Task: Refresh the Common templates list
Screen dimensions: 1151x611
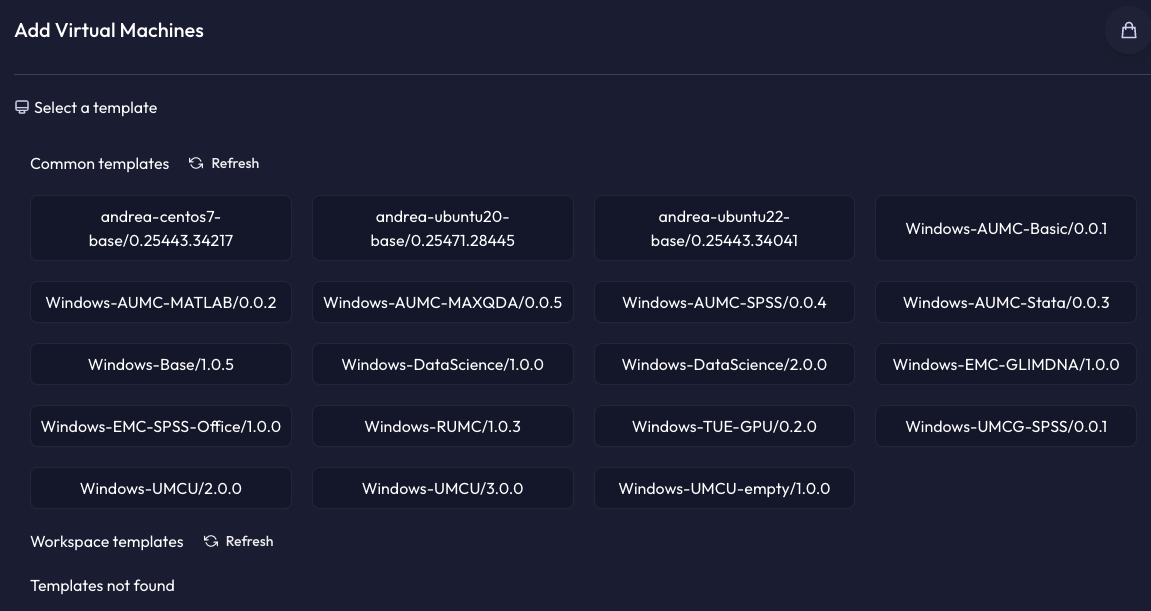Action: coord(224,163)
